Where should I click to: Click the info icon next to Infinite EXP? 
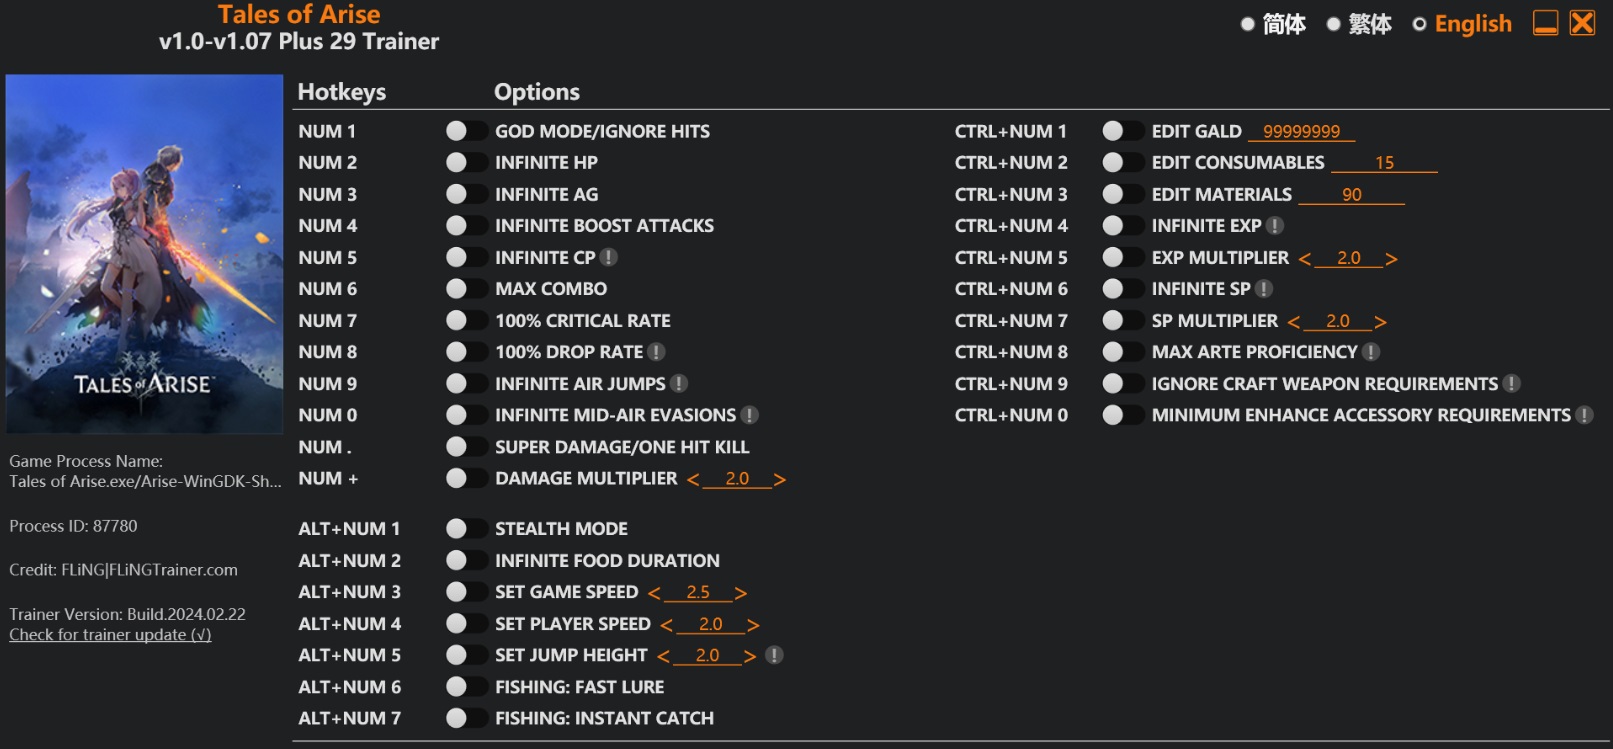point(1275,226)
